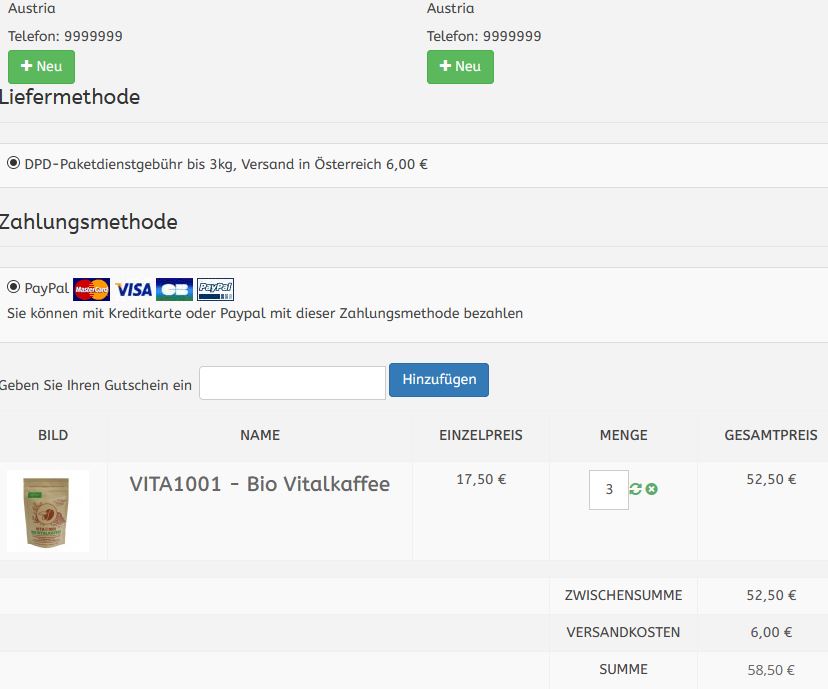
Task: Click the unit price 17,50 €
Action: click(481, 479)
